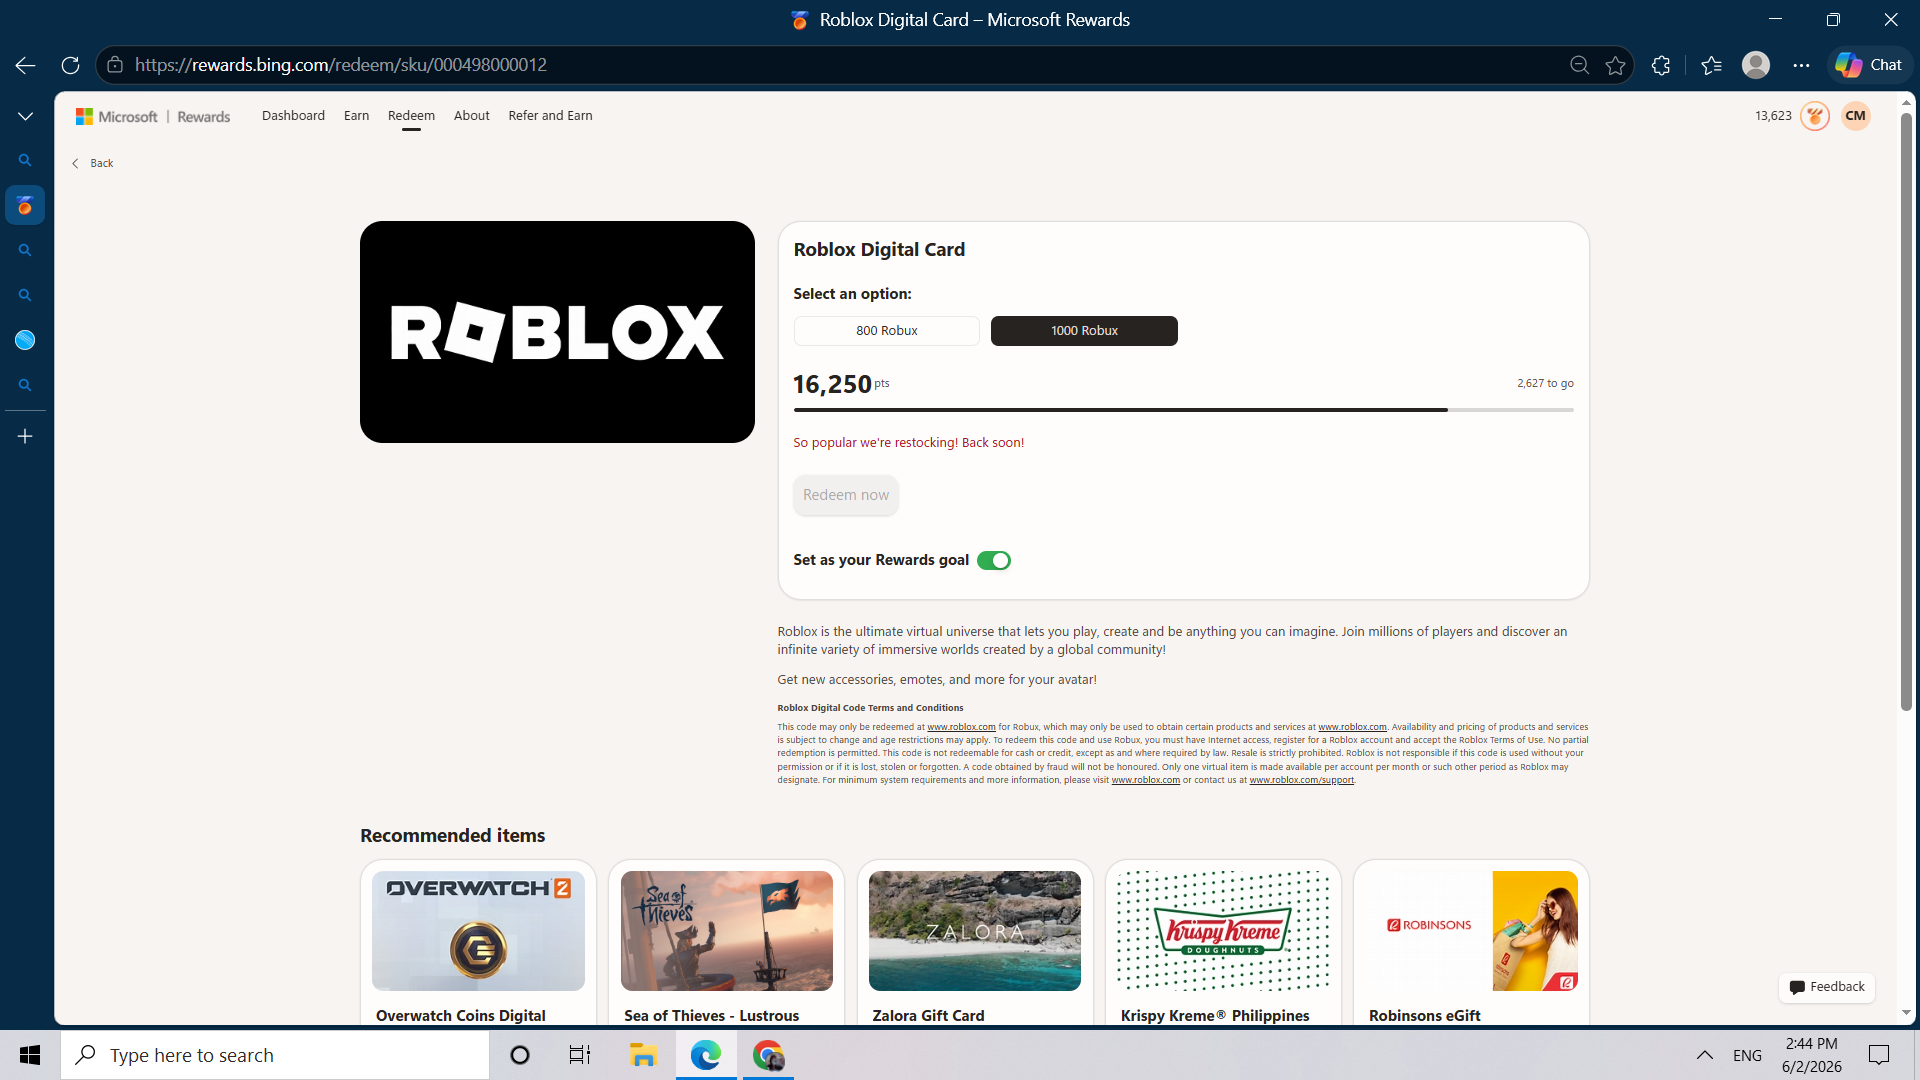This screenshot has width=1920, height=1080.
Task: Open Refer and Earn
Action: 550,116
